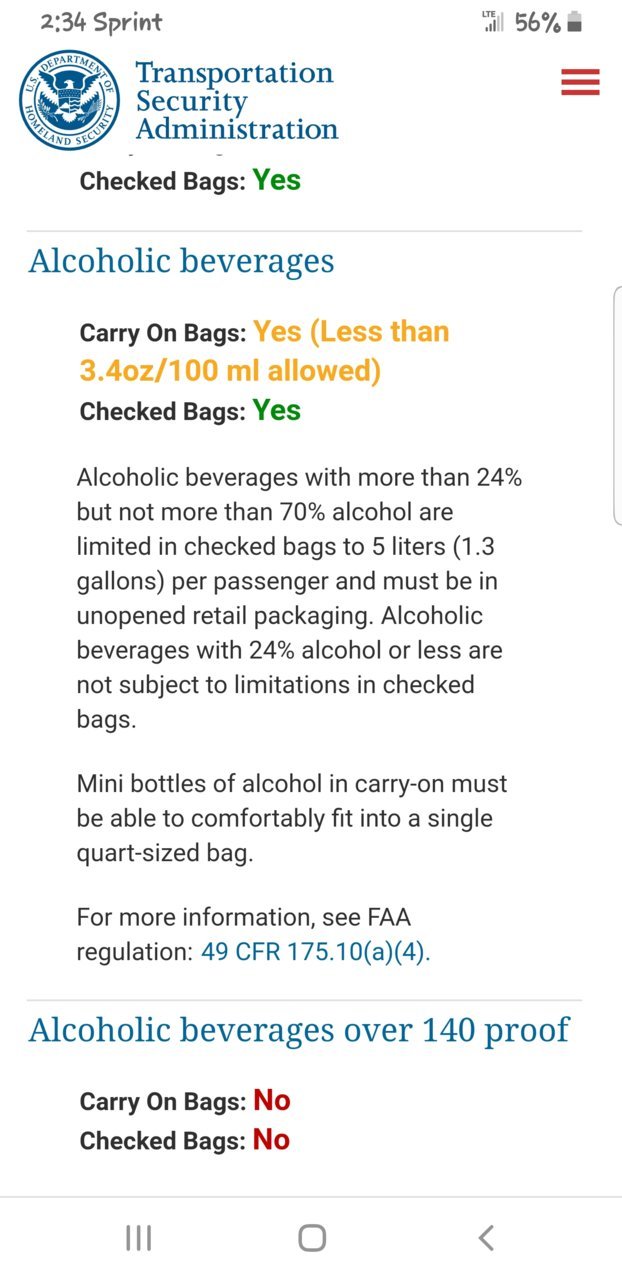This screenshot has height=1279, width=622.
Task: Tap the battery status icon
Action: [574, 22]
